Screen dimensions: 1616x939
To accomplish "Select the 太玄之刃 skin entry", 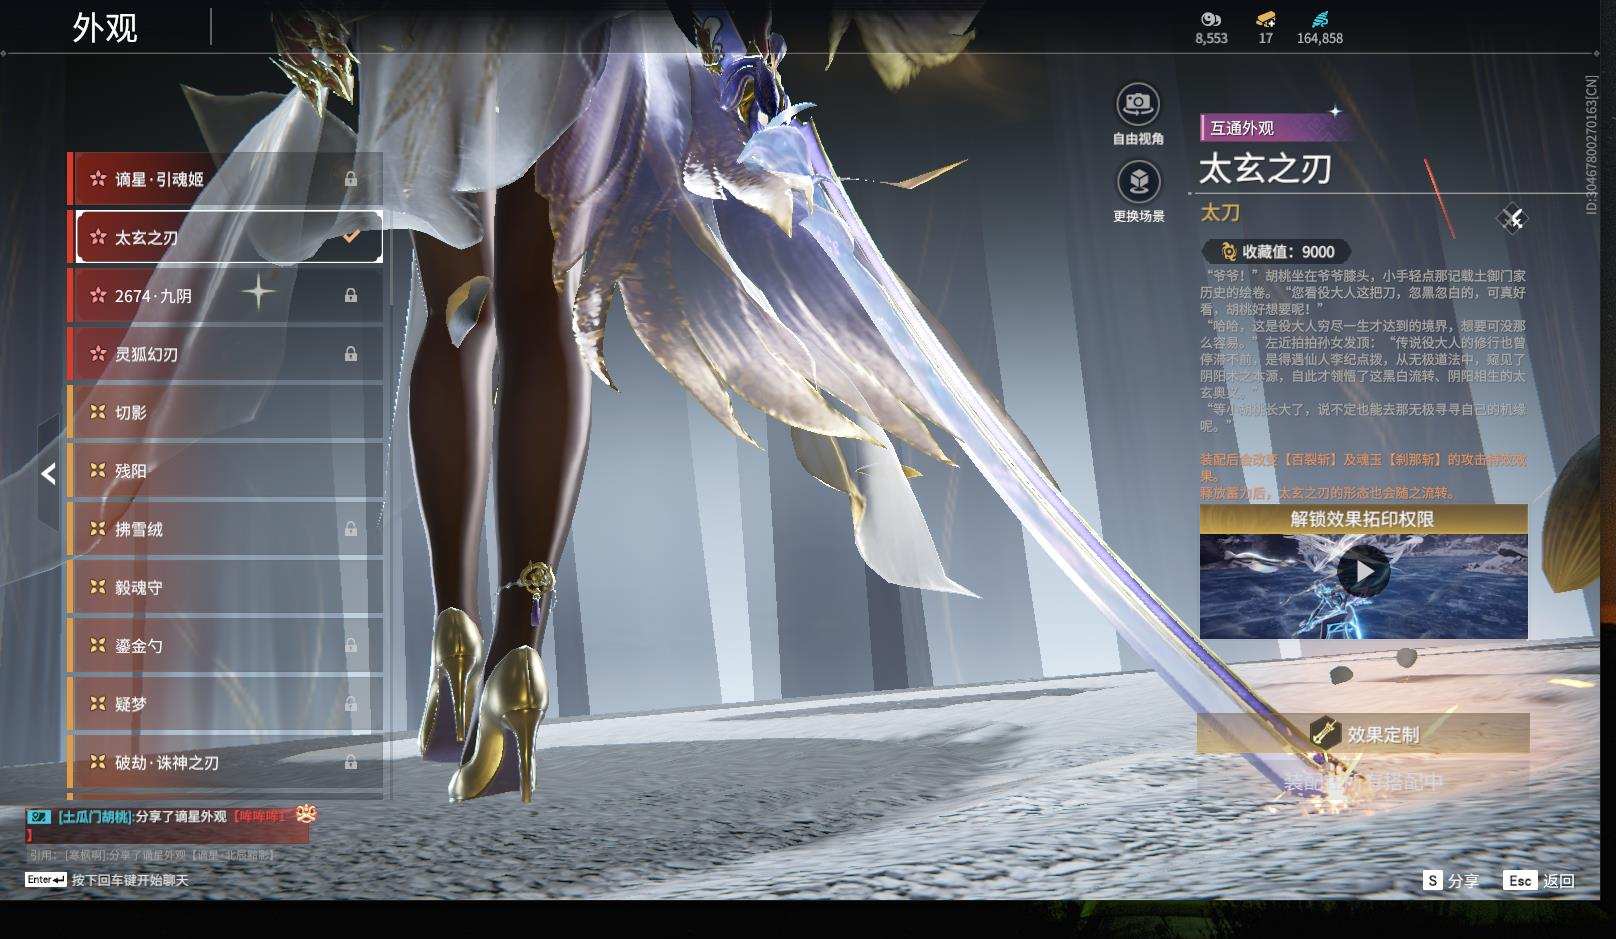I will tap(225, 237).
